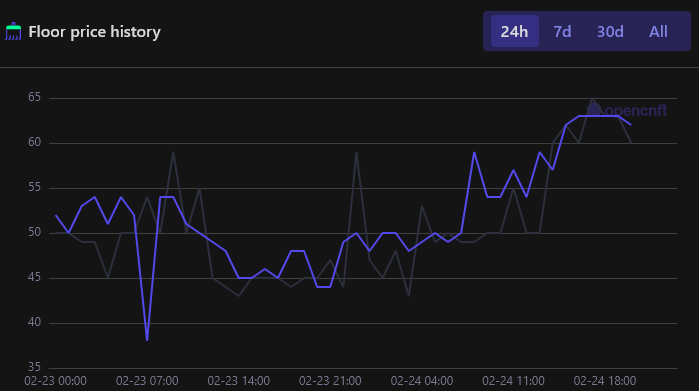Click the 60 y-axis label
The width and height of the screenshot is (699, 391).
click(x=34, y=142)
